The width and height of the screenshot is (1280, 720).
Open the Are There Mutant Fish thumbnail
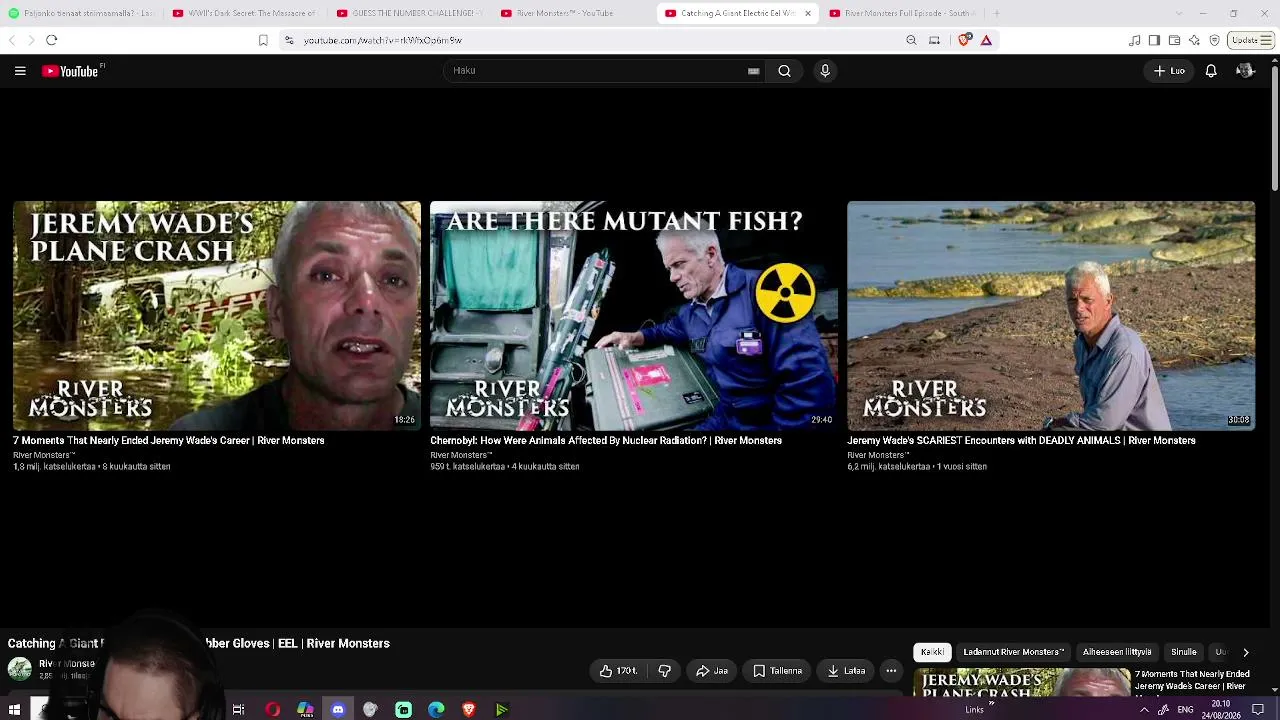pyautogui.click(x=634, y=316)
